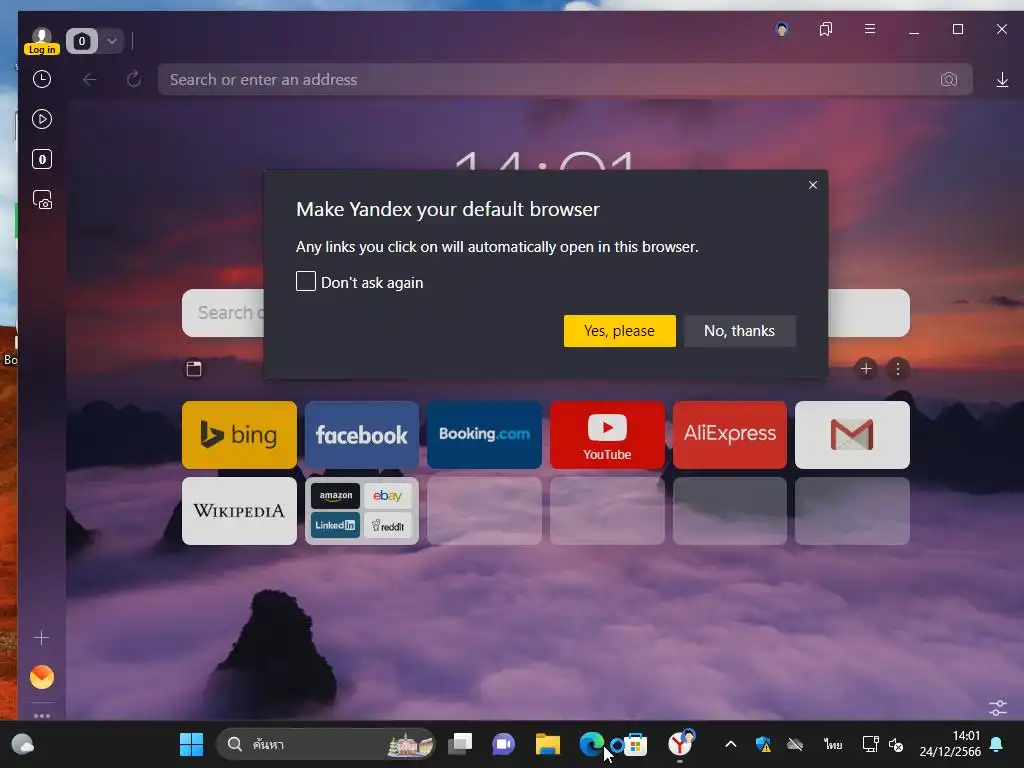Open the LinkedIn shortcut in folder tile
This screenshot has width=1024, height=768.
pos(336,525)
